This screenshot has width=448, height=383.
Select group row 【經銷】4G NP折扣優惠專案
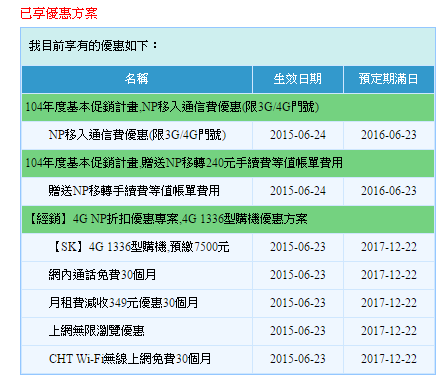click(228, 219)
